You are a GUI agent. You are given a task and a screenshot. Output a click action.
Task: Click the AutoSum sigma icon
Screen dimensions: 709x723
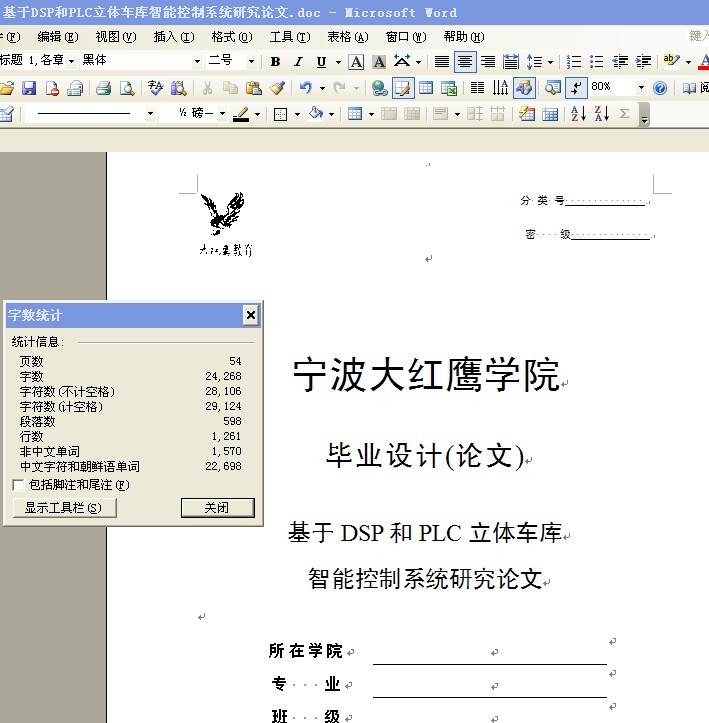[x=624, y=113]
